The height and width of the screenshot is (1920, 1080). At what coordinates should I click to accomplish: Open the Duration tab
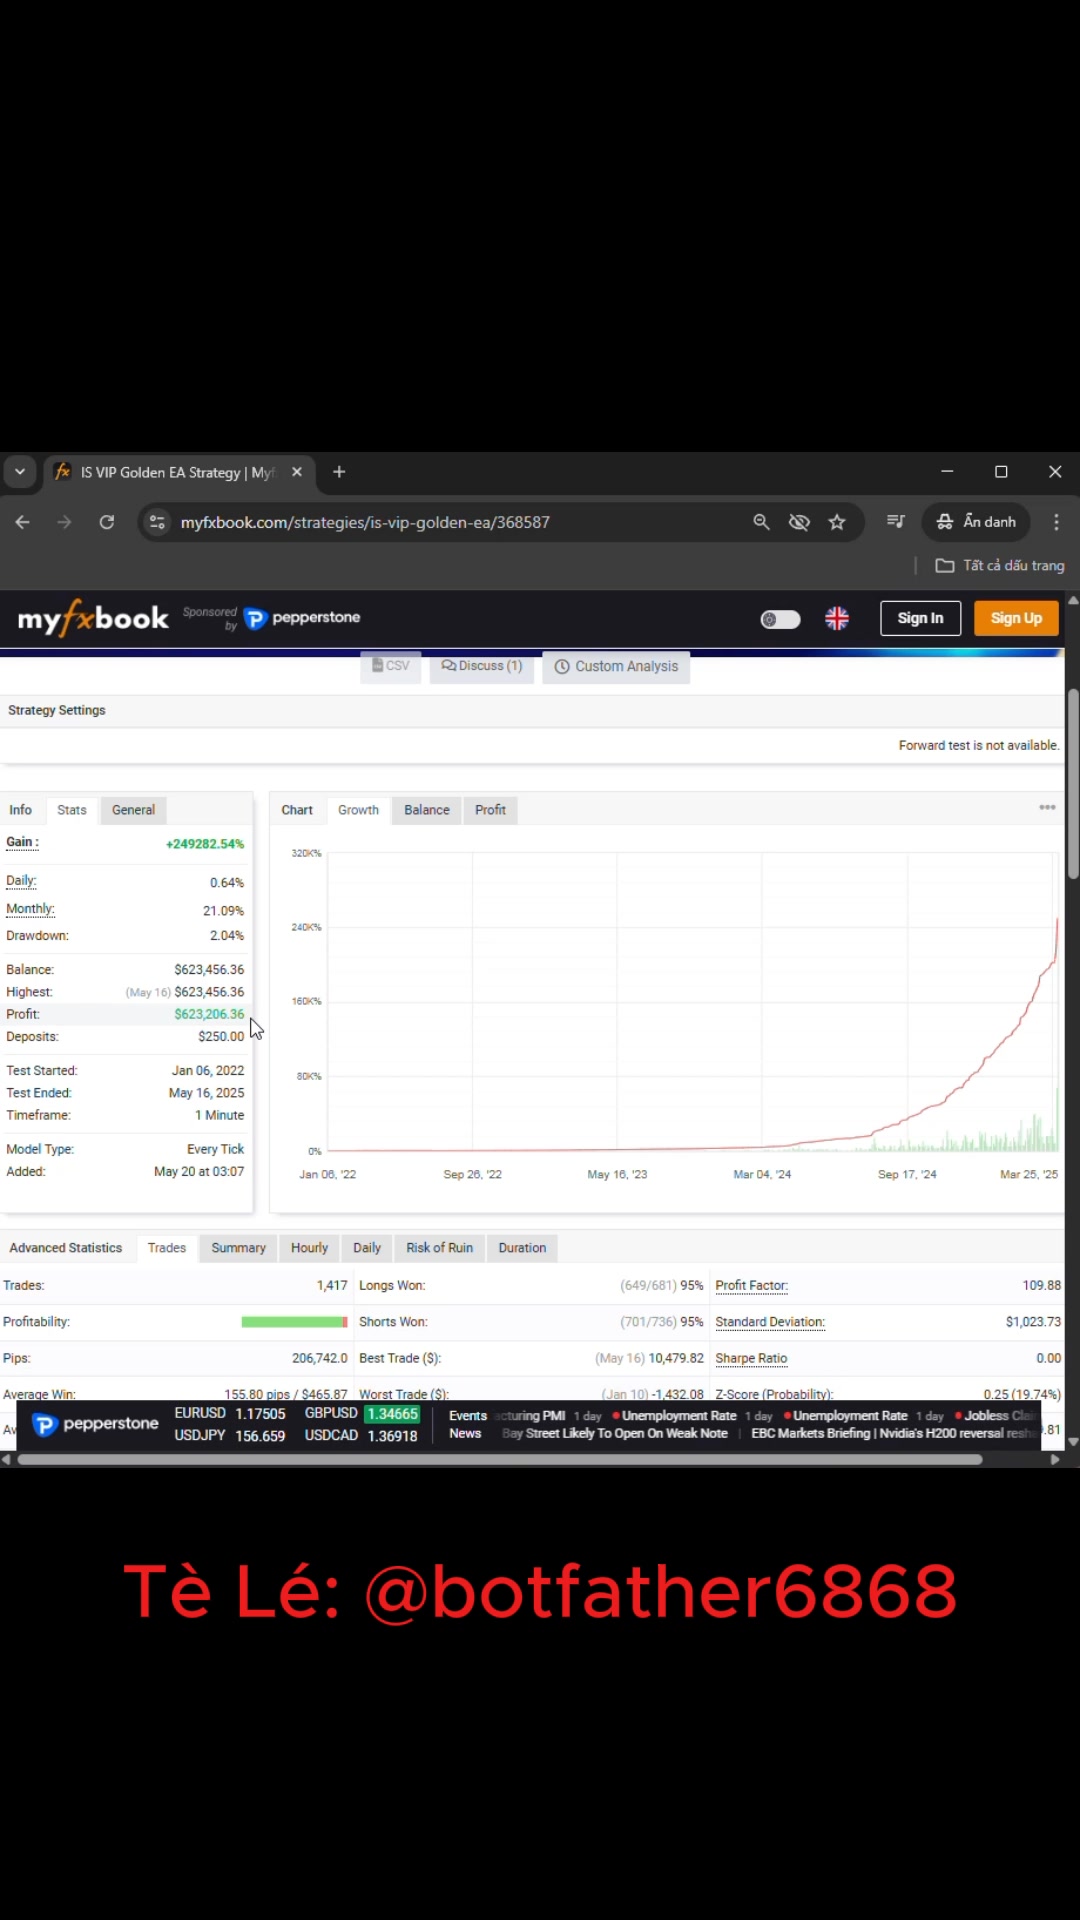tap(522, 1248)
